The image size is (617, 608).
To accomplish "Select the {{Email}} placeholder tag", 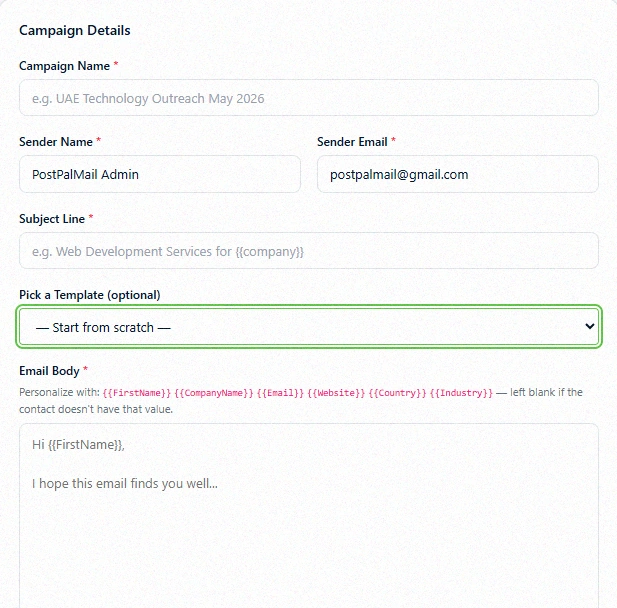I will tap(280, 393).
